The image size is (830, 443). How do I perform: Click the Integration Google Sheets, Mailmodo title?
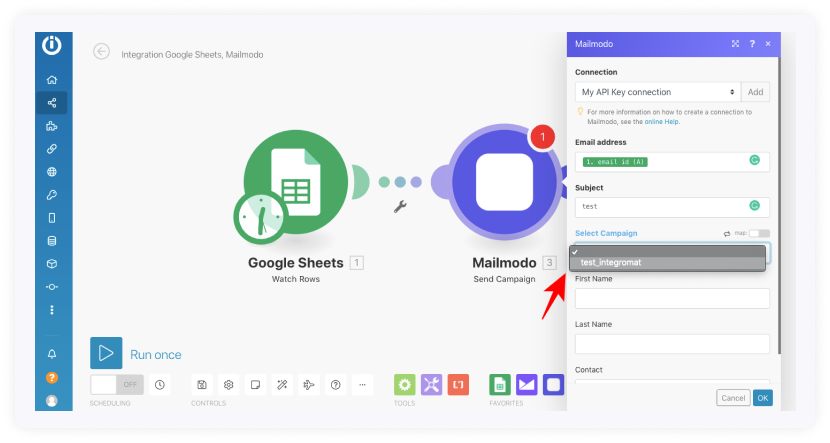[192, 55]
